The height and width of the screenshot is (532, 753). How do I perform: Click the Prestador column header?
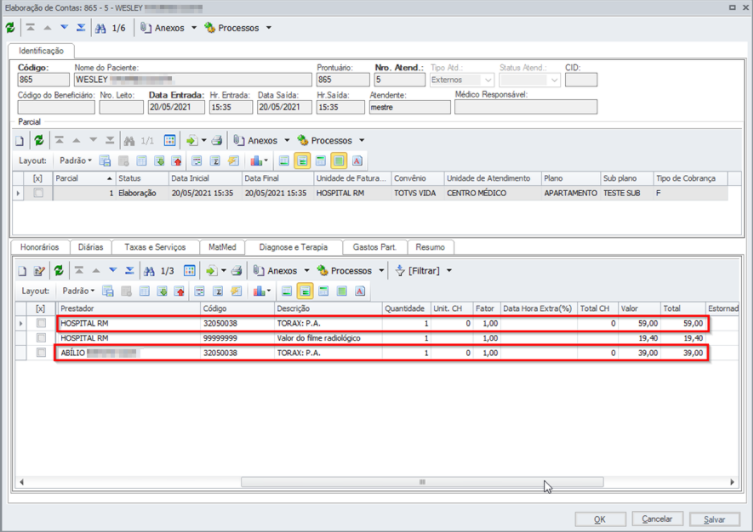pos(128,309)
